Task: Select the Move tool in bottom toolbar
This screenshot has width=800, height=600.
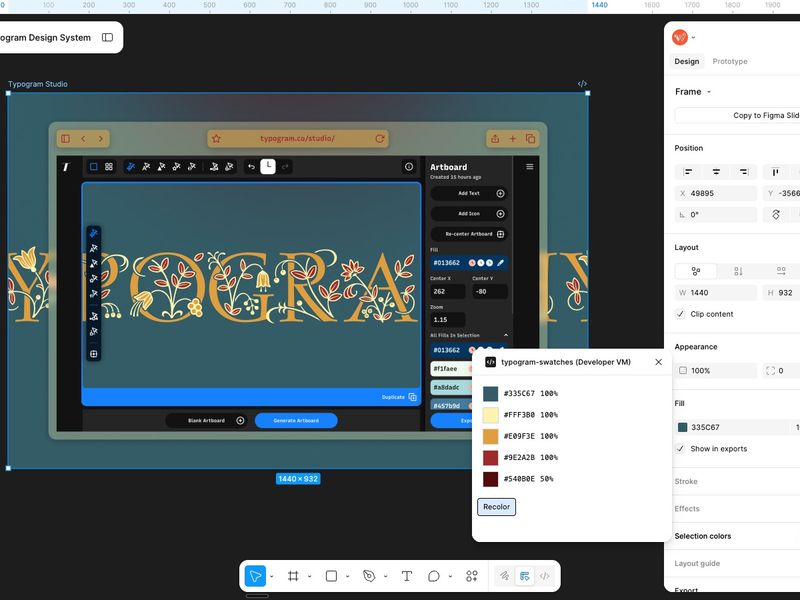Action: pyautogui.click(x=255, y=576)
